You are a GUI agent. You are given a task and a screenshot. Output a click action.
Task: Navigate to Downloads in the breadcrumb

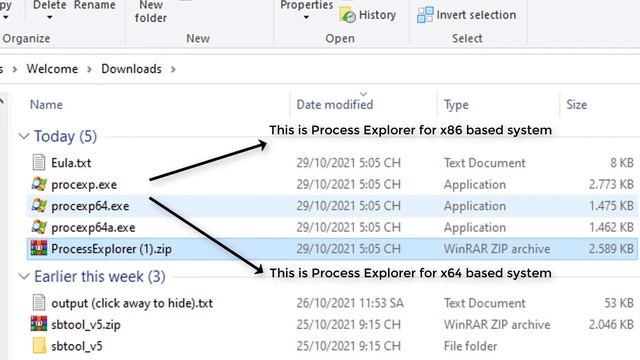(x=131, y=69)
